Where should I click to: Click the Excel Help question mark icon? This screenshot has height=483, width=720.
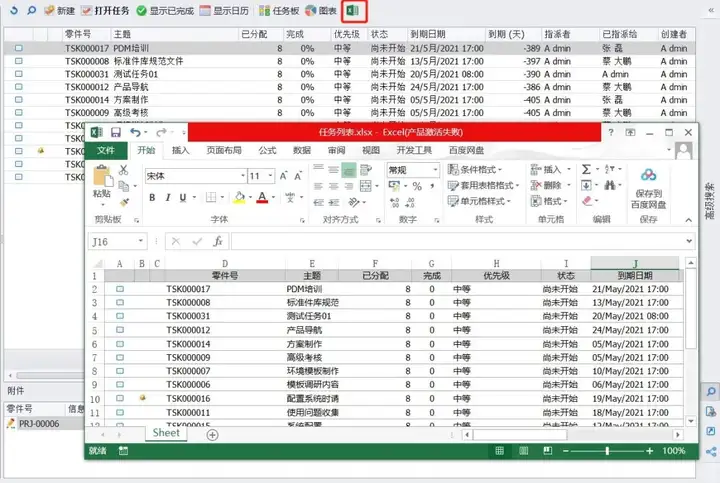(x=611, y=132)
